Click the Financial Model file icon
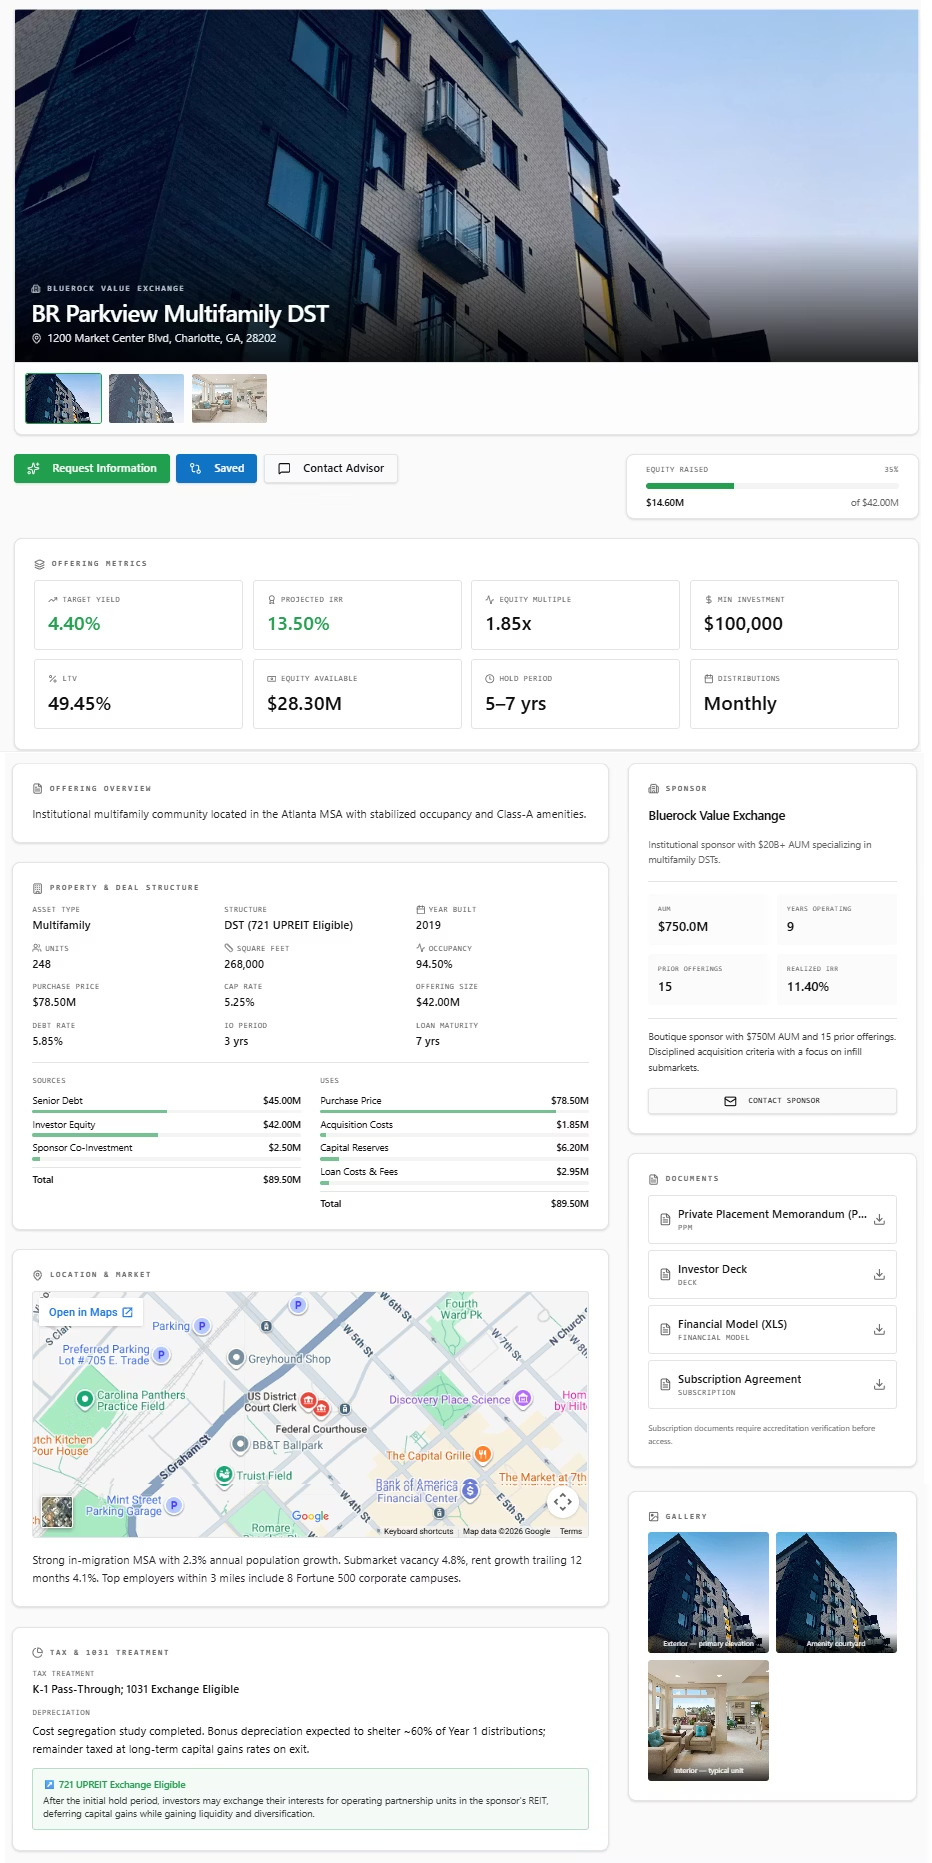Image resolution: width=932 pixels, height=1863 pixels. (x=665, y=1330)
